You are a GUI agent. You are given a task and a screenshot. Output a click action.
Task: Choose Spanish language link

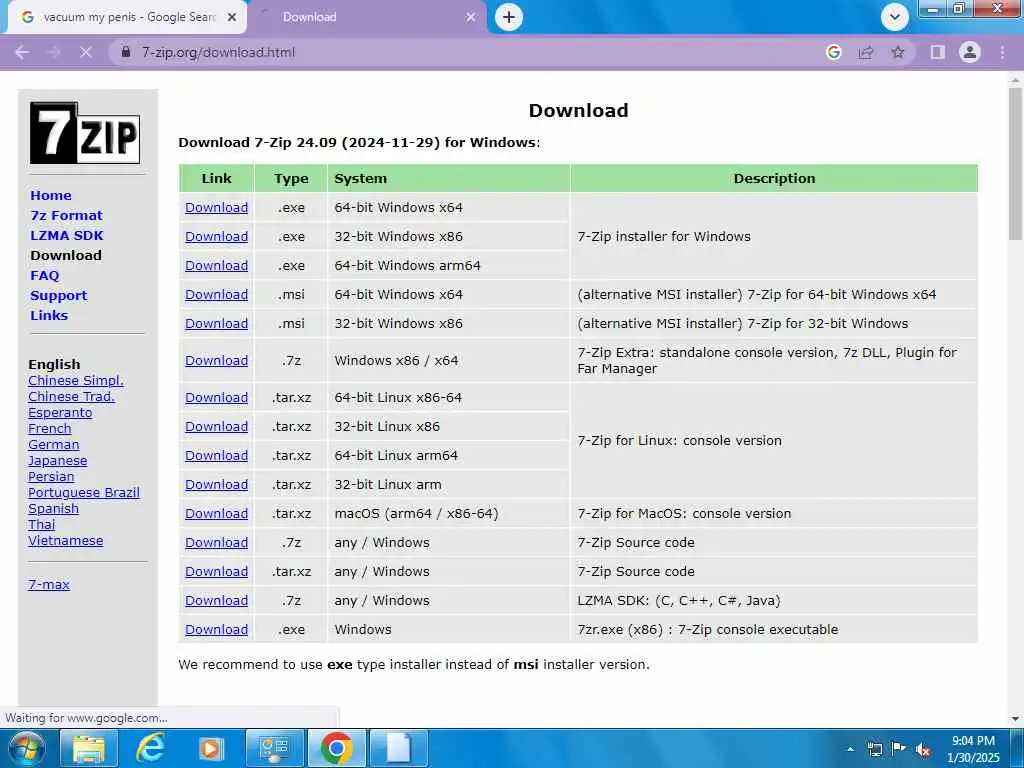(x=54, y=509)
